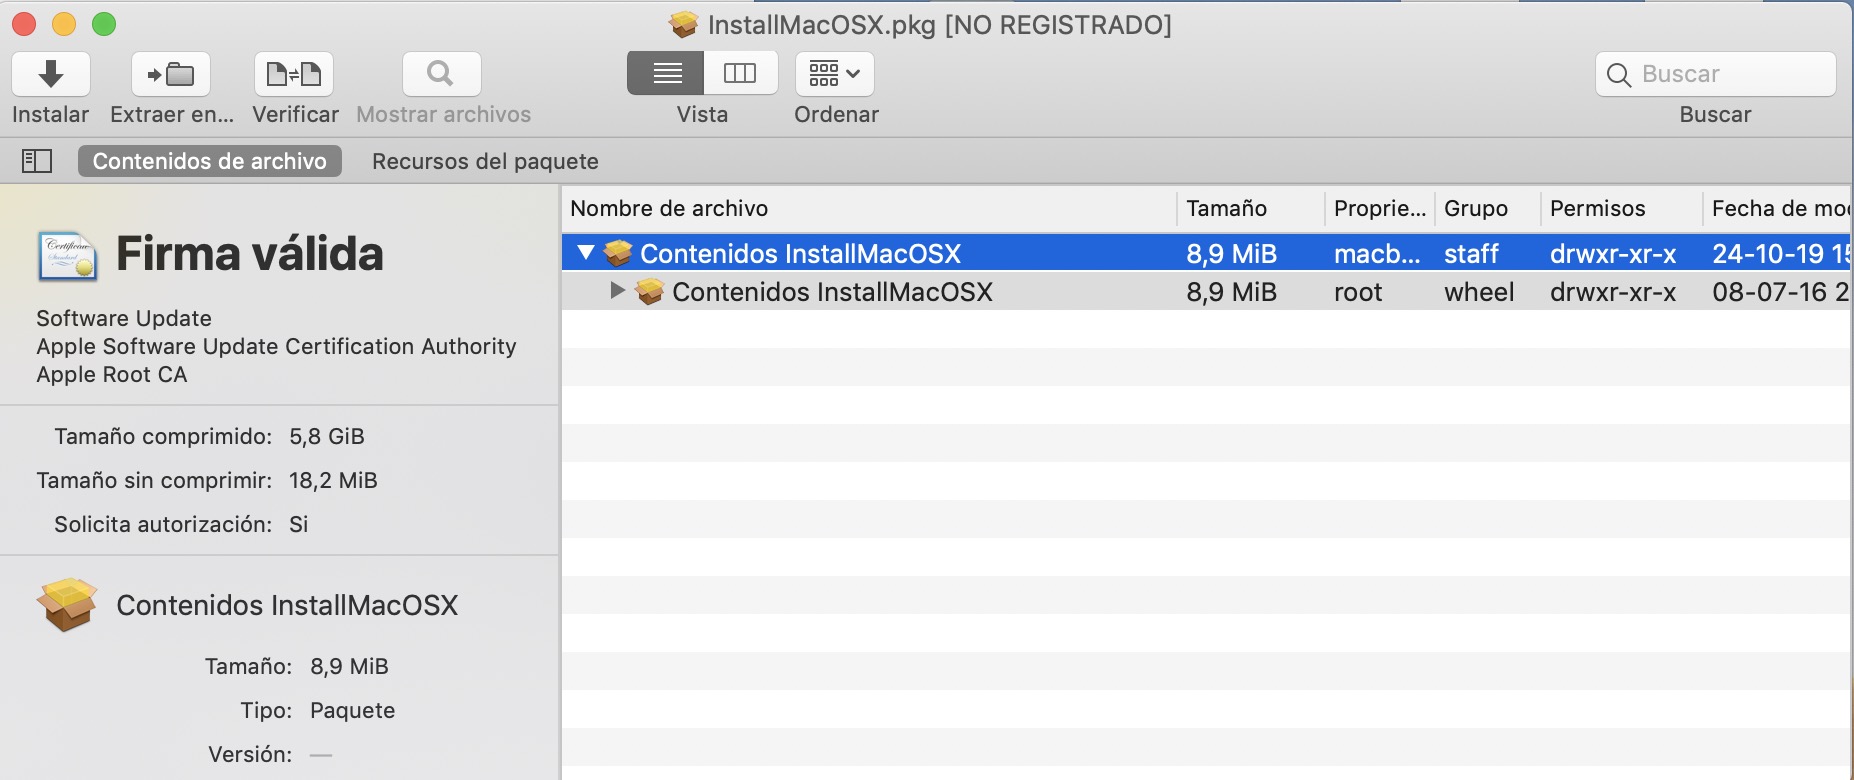
Task: Click the Instalar download arrow icon
Action: (51, 74)
